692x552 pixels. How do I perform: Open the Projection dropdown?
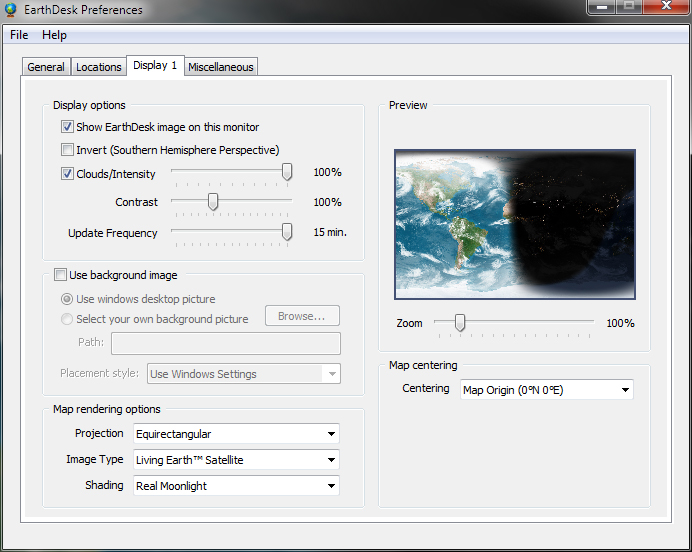(x=234, y=434)
